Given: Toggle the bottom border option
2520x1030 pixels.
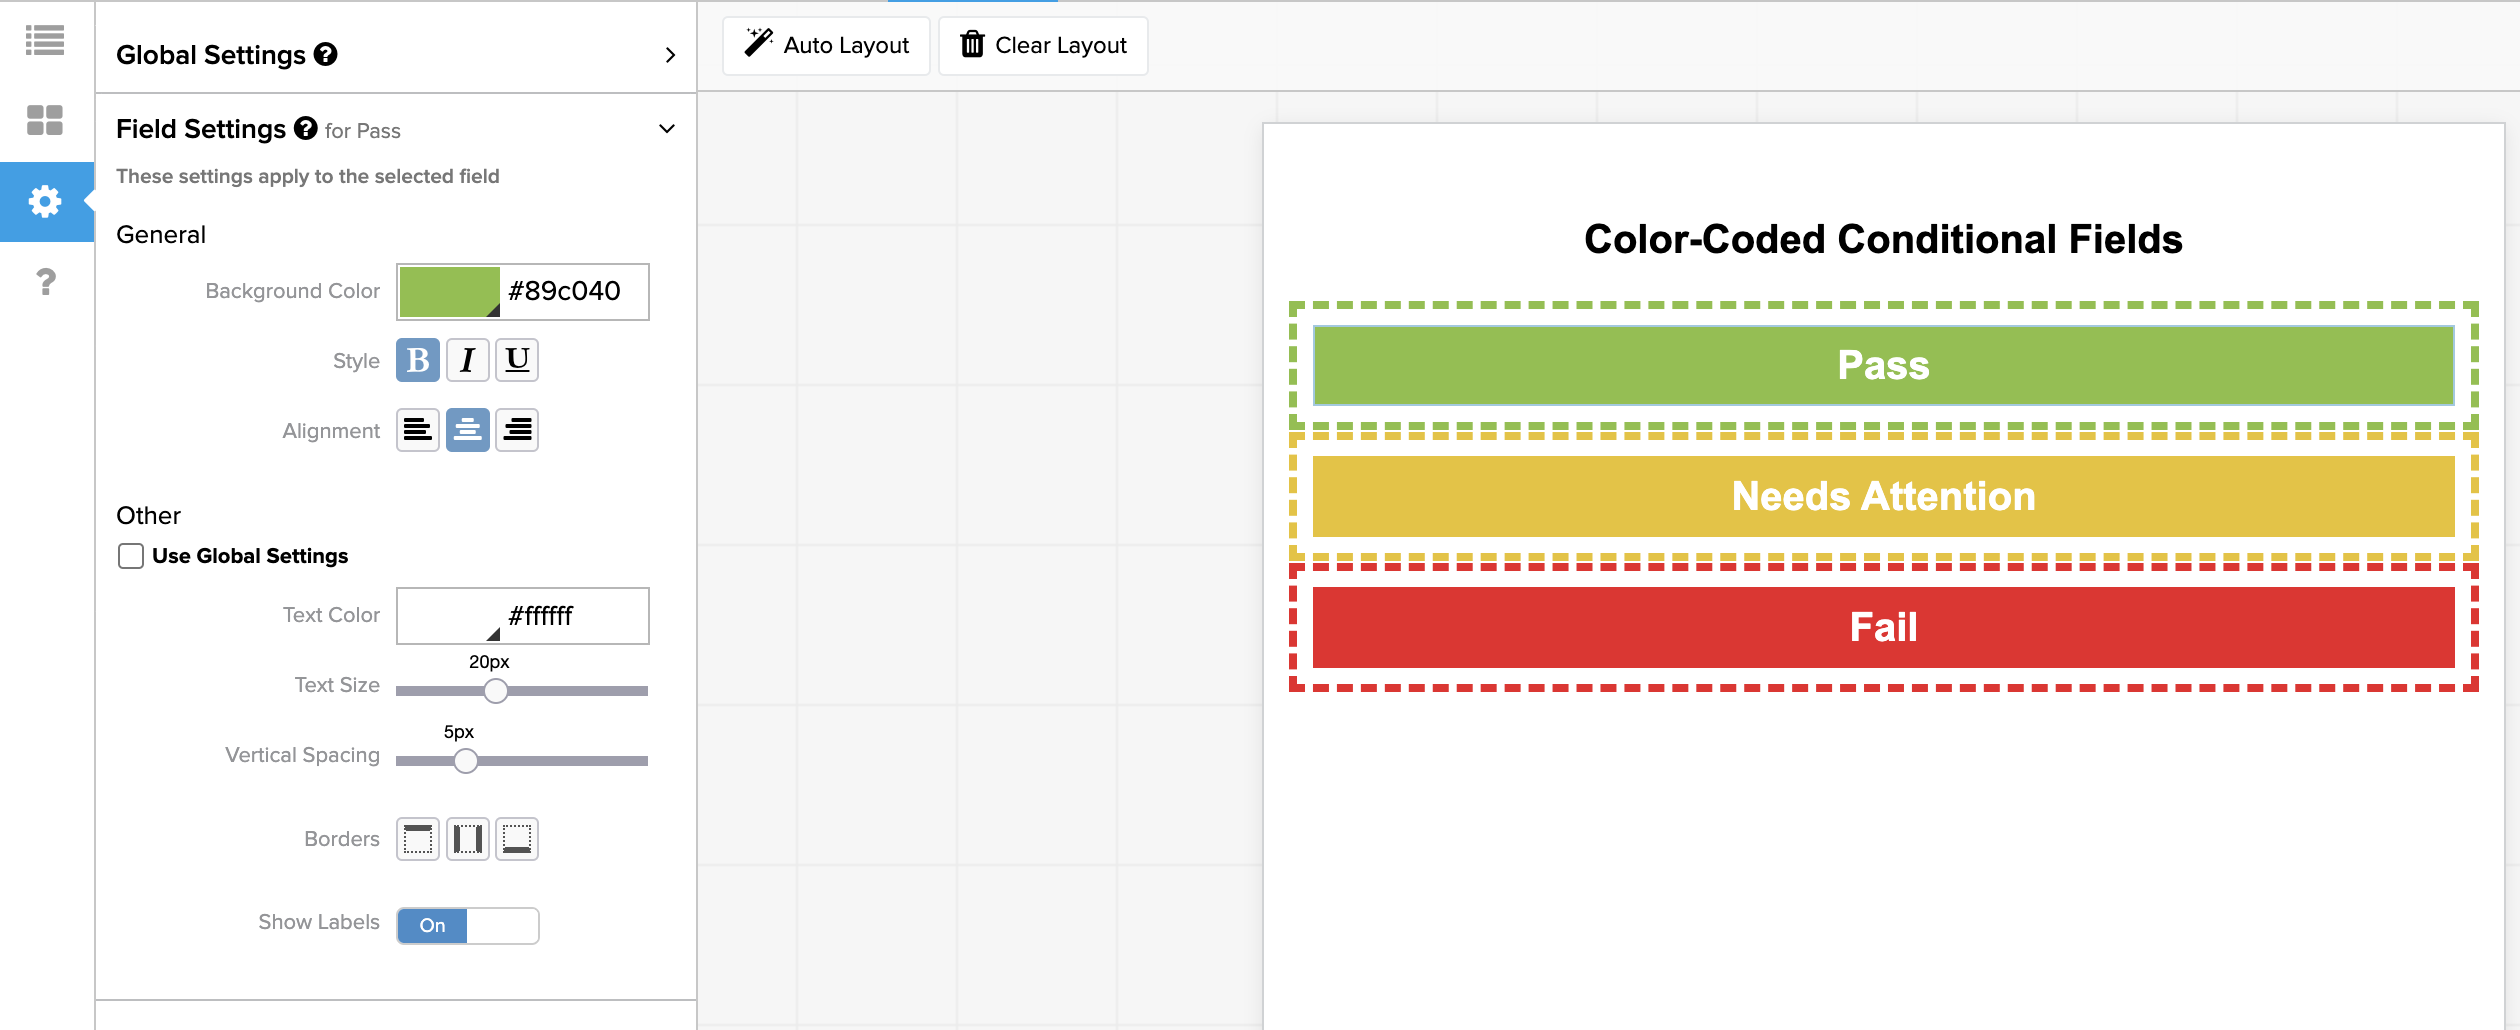Looking at the screenshot, I should 517,839.
